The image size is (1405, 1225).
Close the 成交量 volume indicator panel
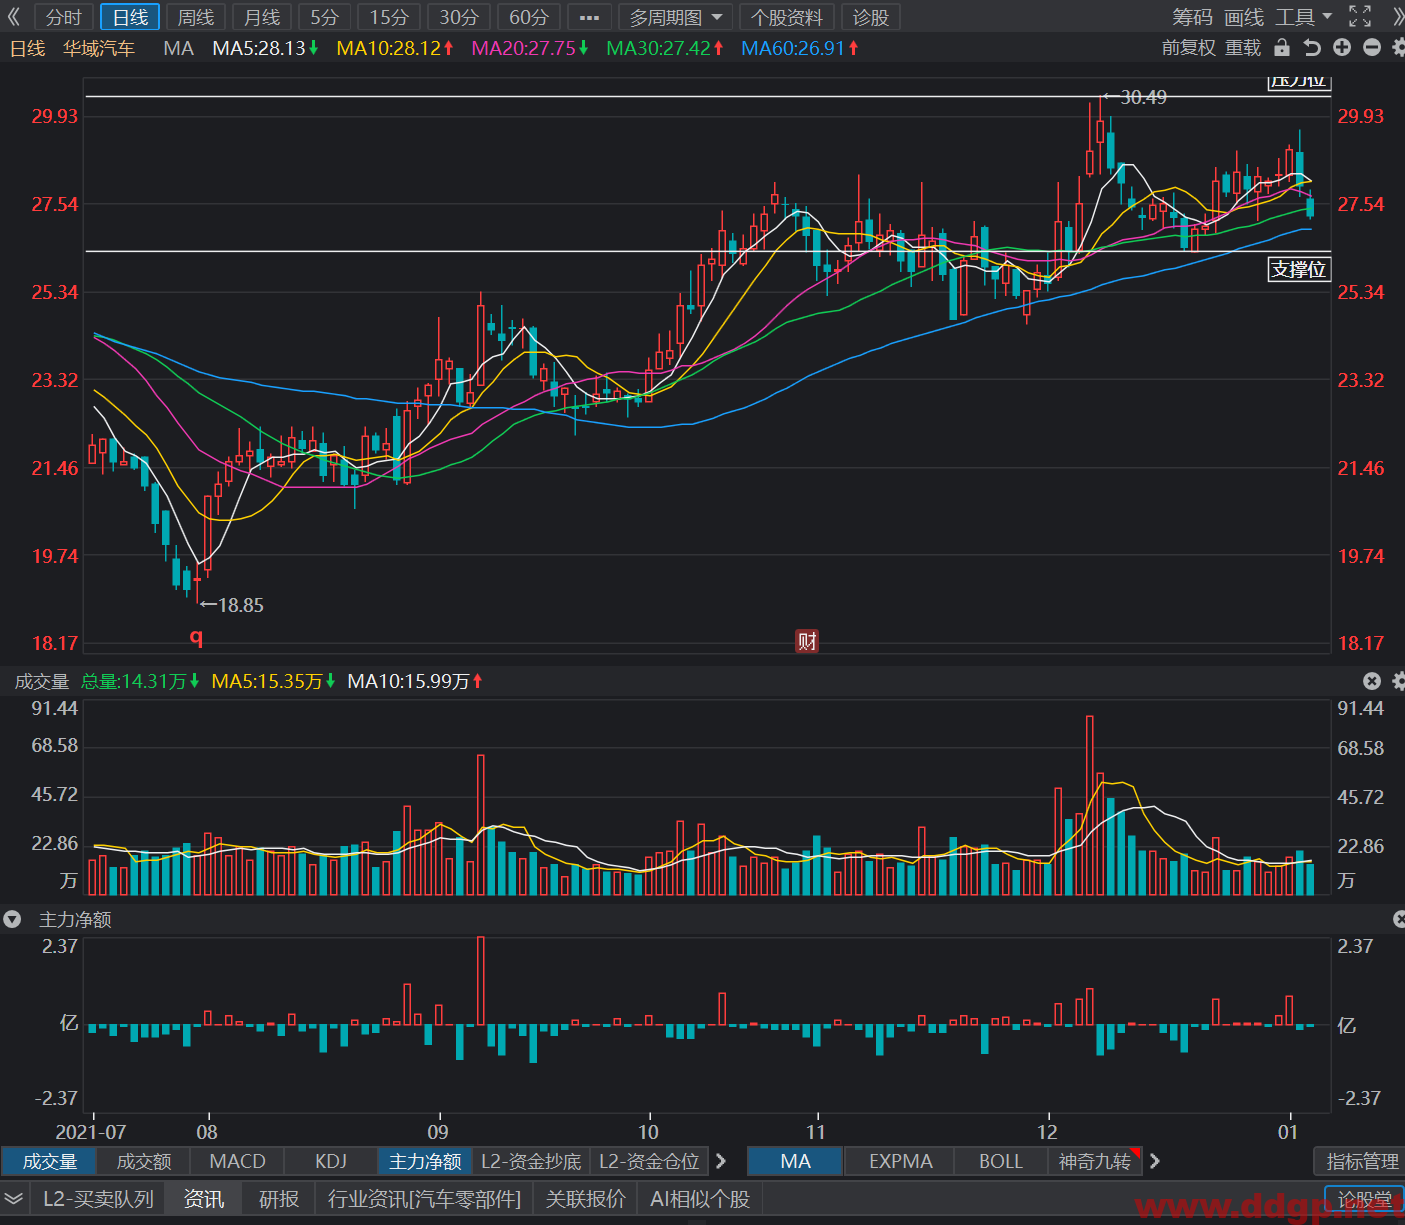[1372, 681]
